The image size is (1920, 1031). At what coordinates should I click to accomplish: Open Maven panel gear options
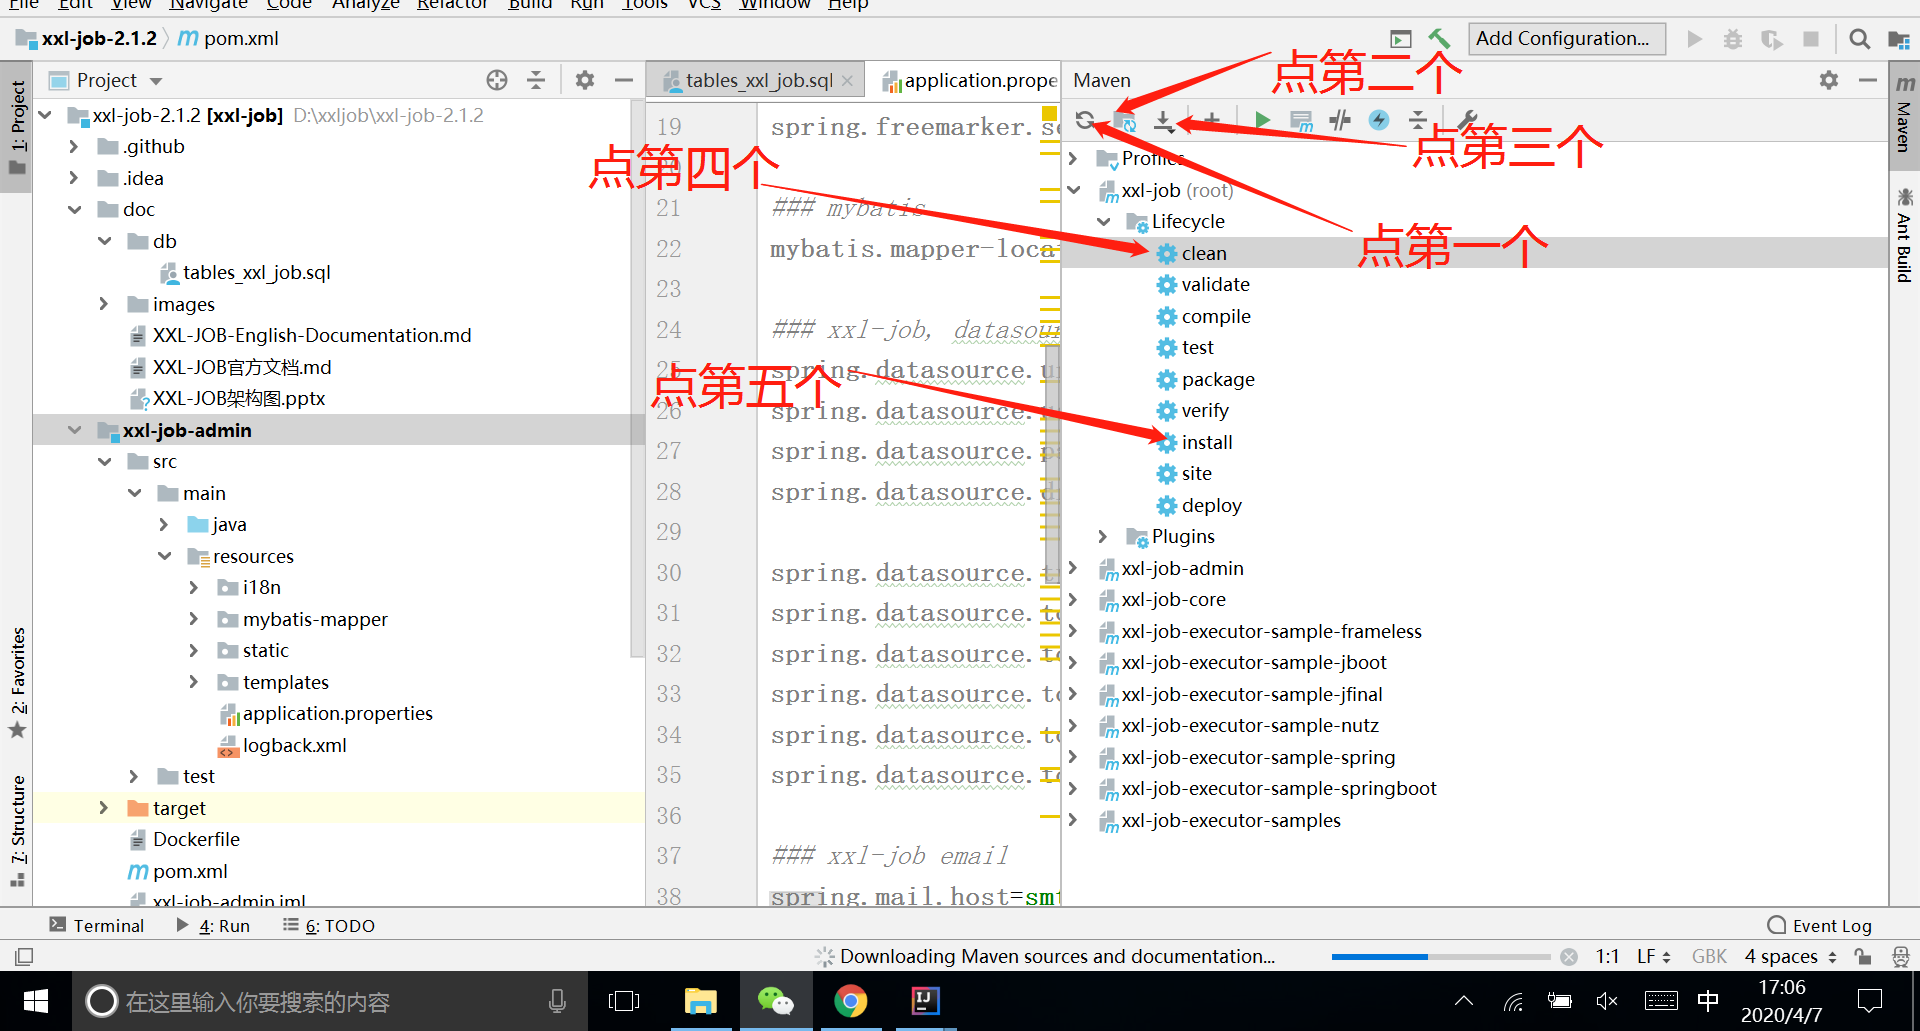pyautogui.click(x=1829, y=80)
